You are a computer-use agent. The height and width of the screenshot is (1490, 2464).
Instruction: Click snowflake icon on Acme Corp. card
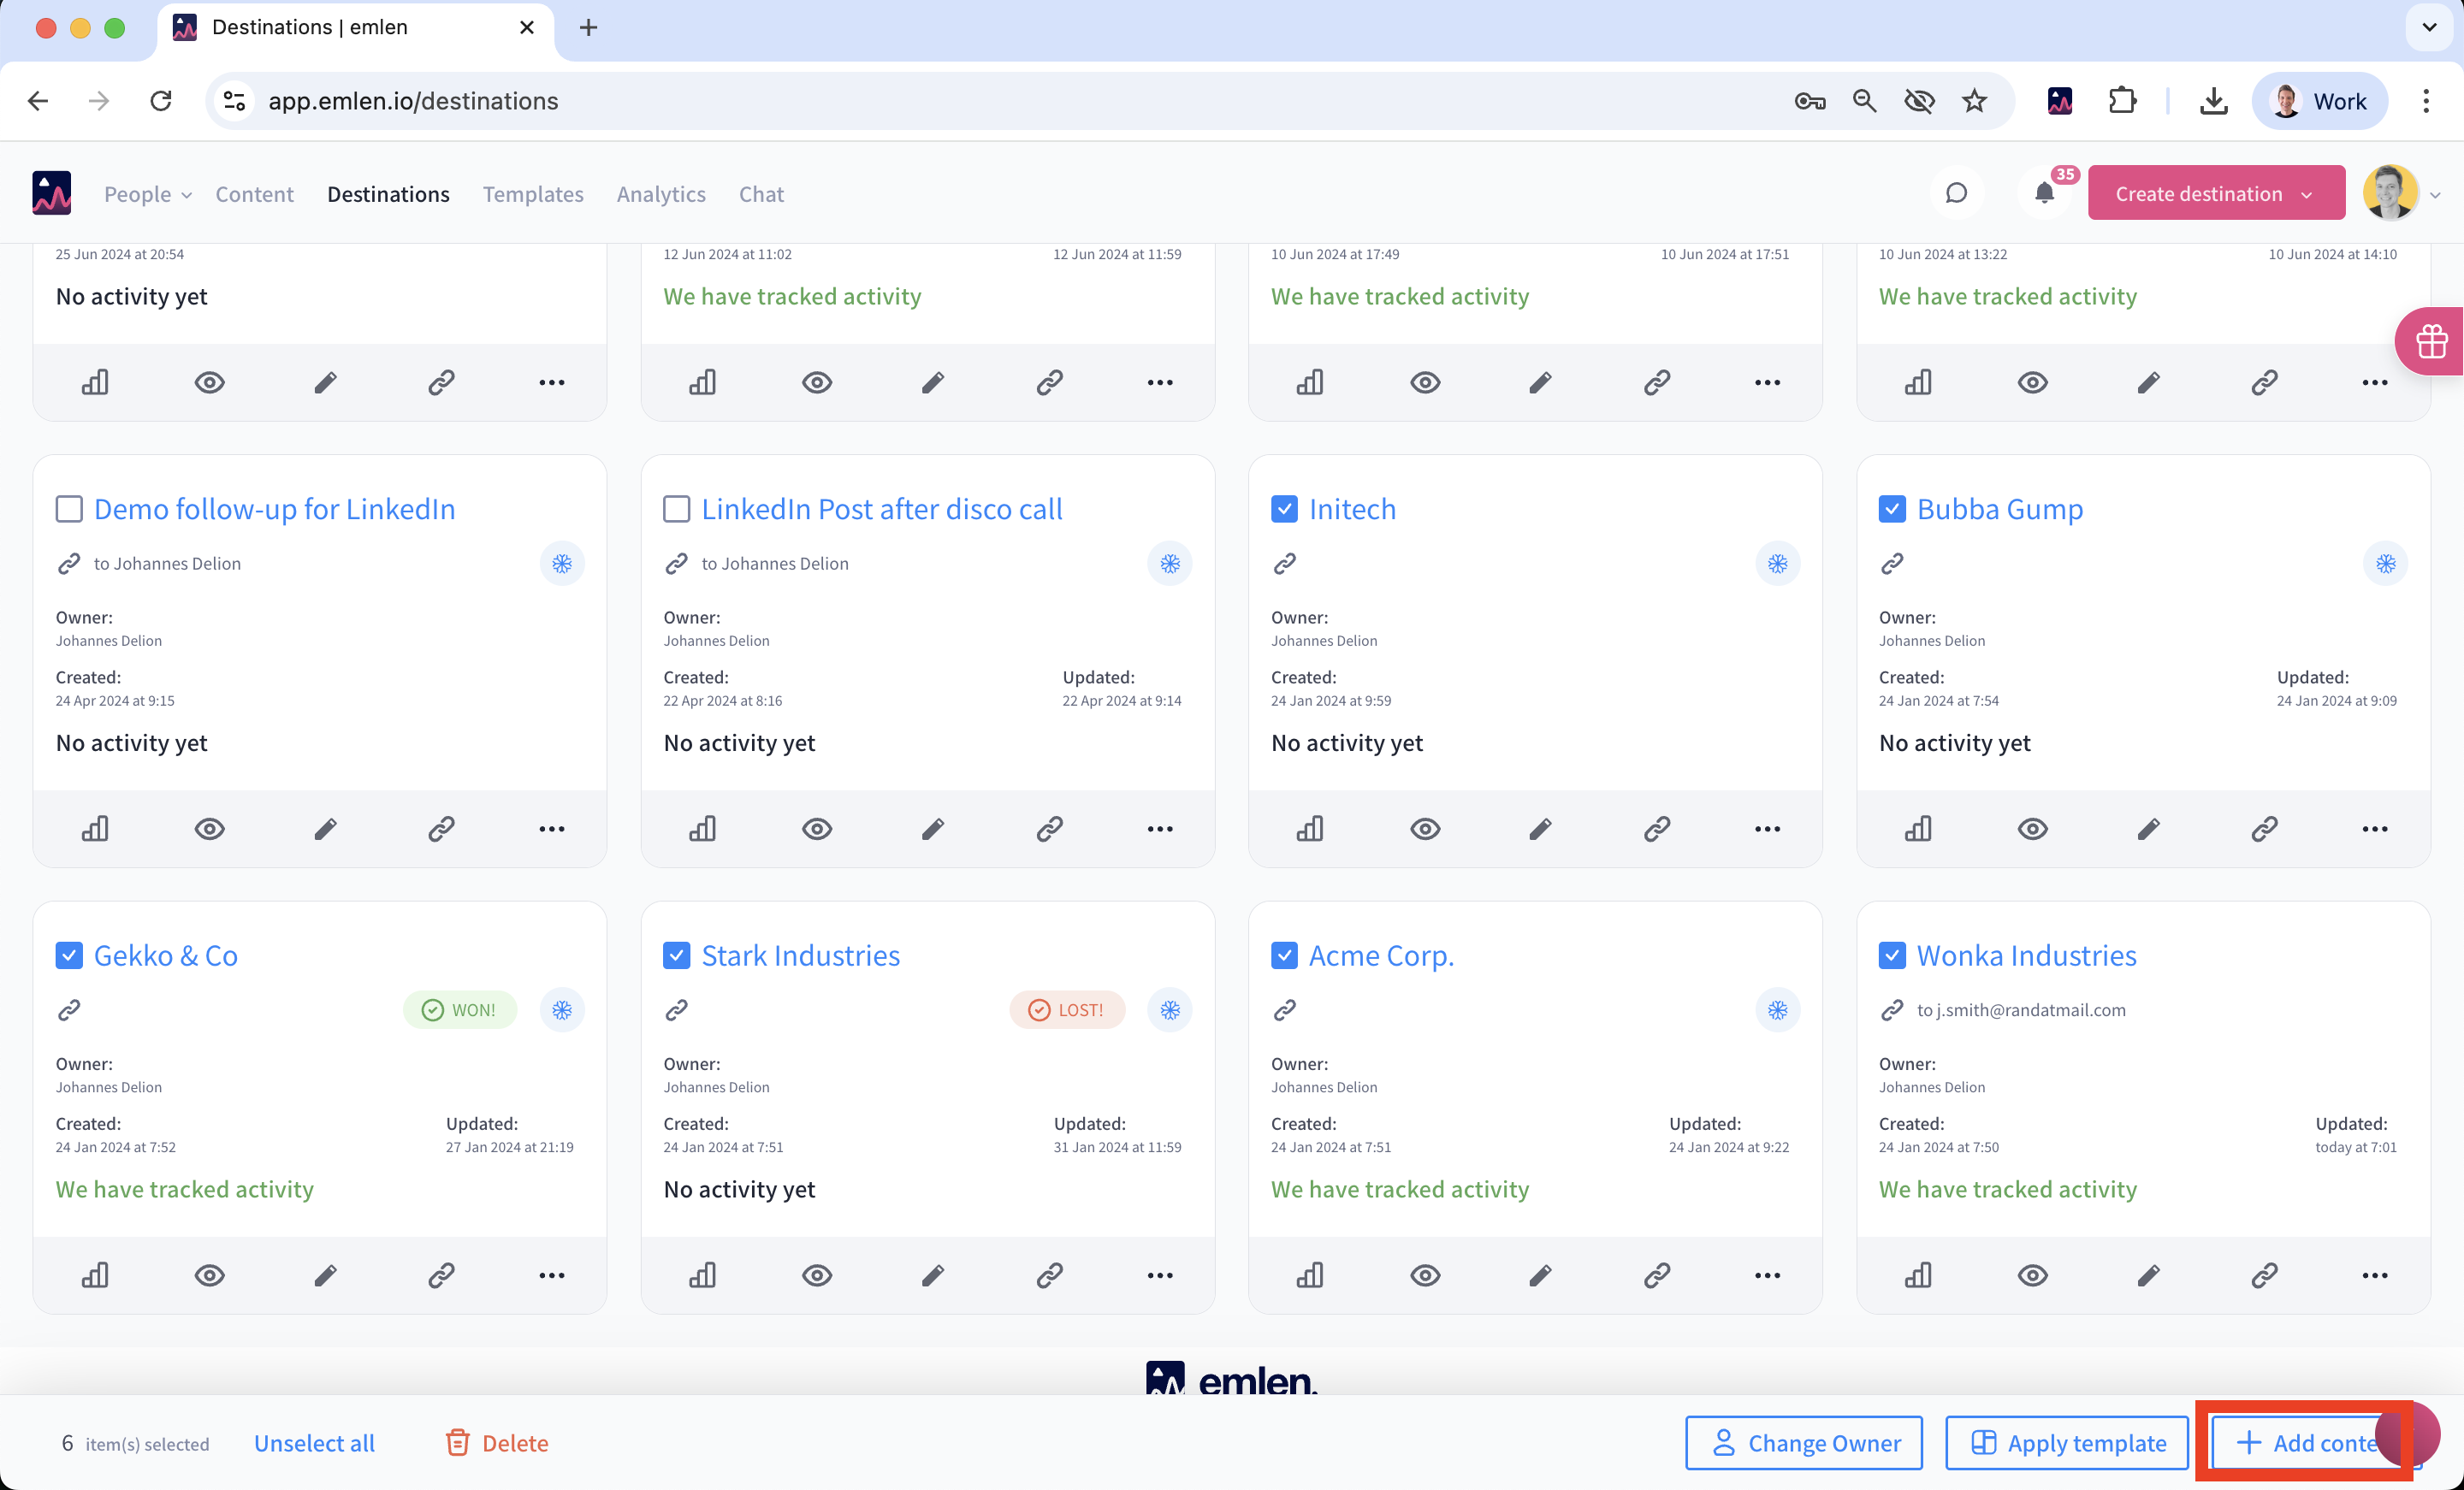[1777, 1010]
